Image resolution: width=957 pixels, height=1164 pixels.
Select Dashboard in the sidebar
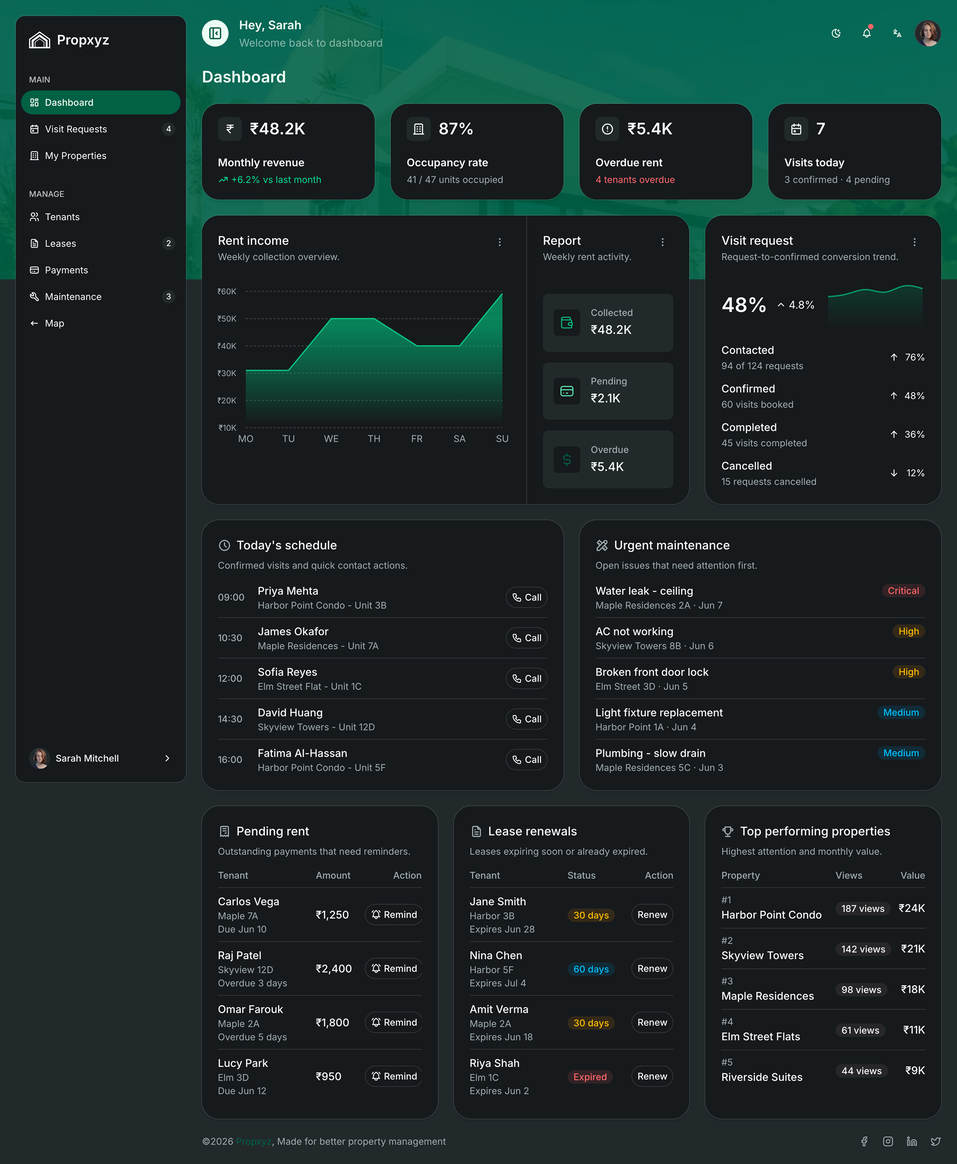101,102
